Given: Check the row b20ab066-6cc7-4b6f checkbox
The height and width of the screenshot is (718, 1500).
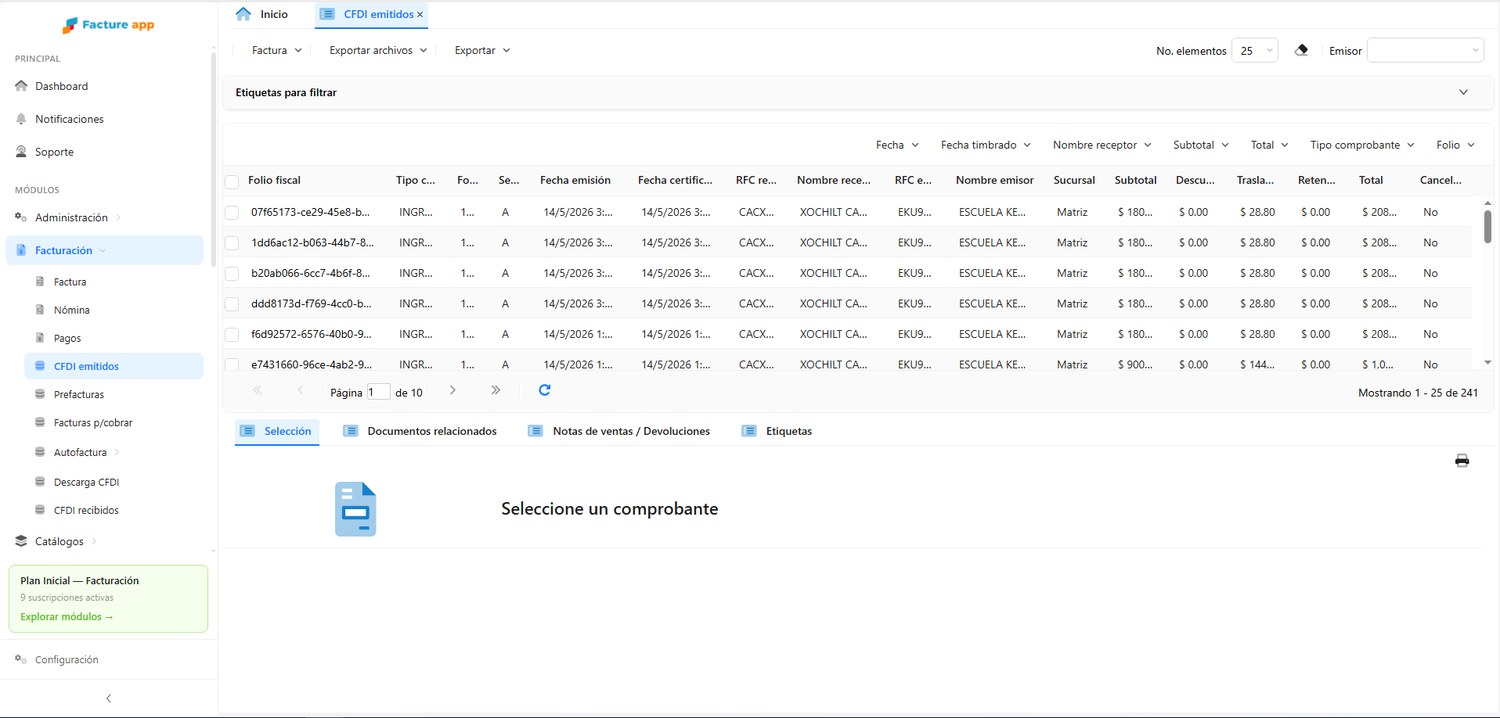Looking at the screenshot, I should (x=232, y=273).
